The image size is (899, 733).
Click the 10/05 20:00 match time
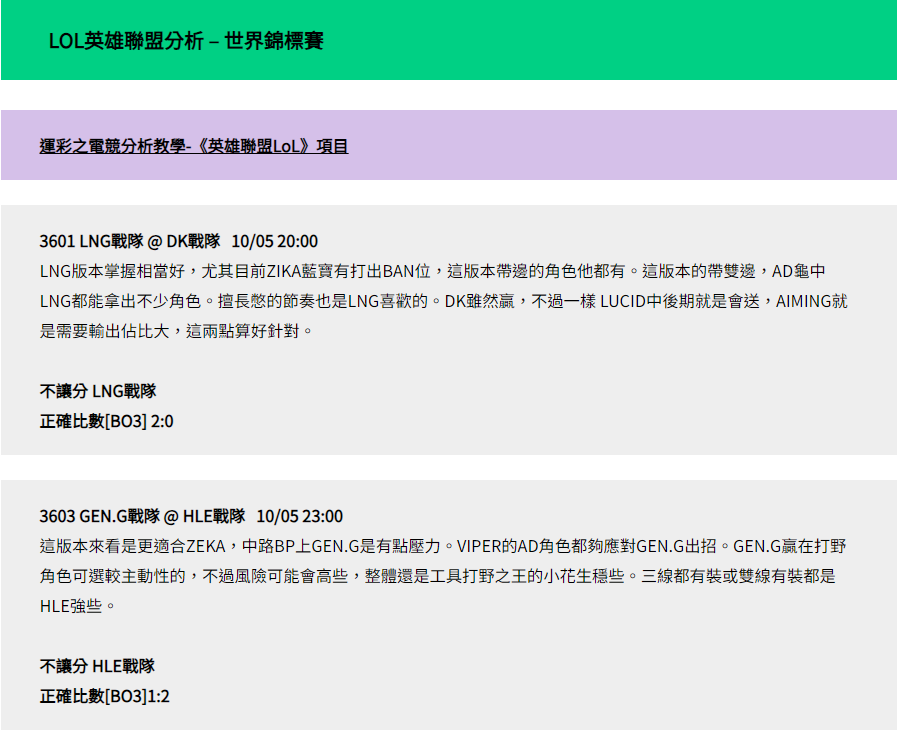[x=275, y=241]
